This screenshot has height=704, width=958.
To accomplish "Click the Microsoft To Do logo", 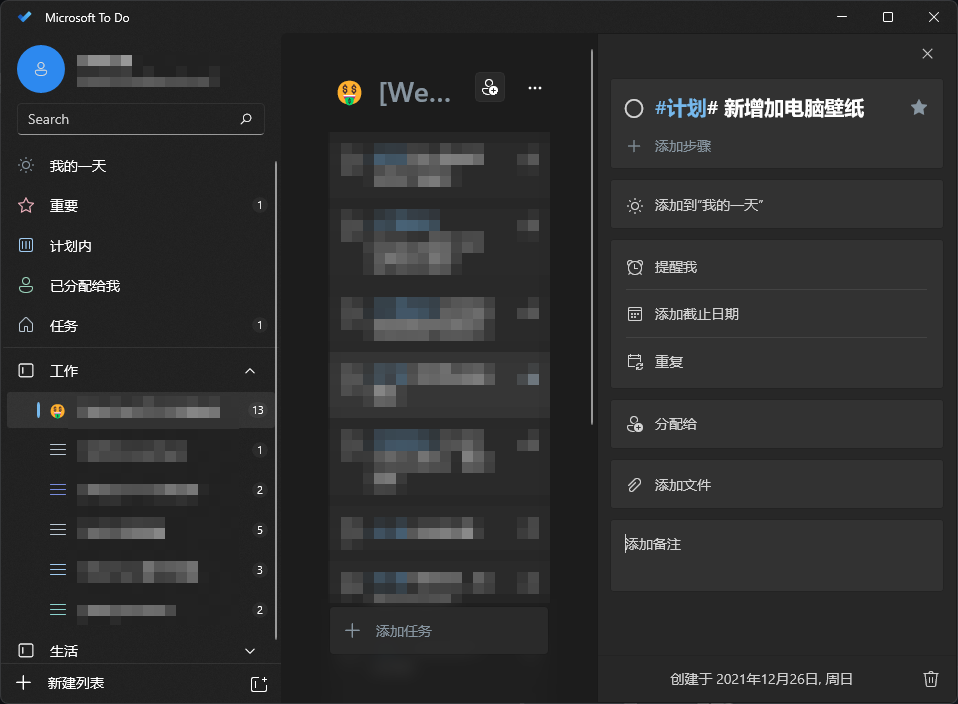I will click(x=25, y=17).
